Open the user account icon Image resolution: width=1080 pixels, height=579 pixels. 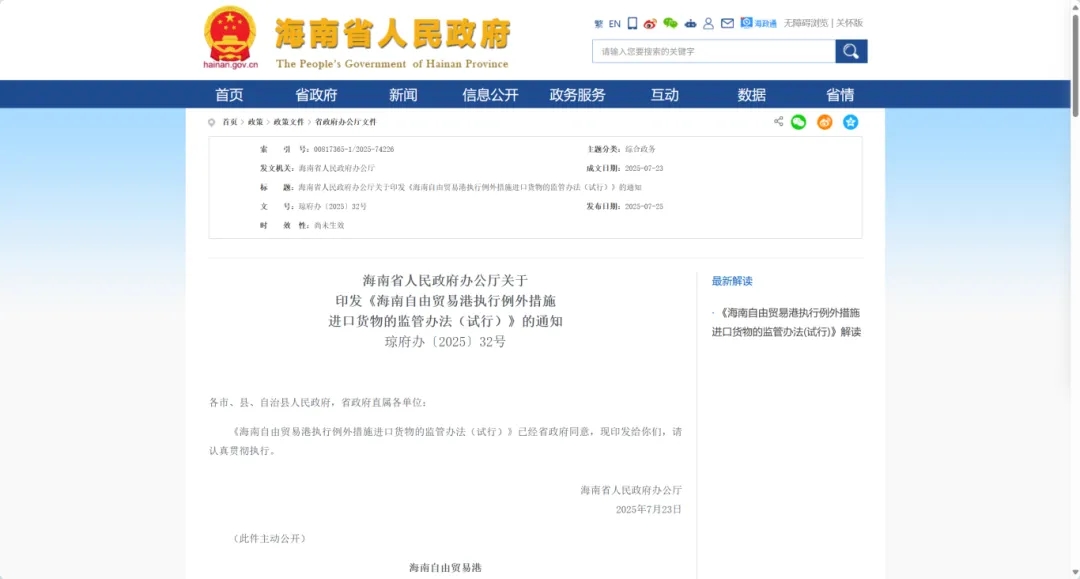coord(708,23)
